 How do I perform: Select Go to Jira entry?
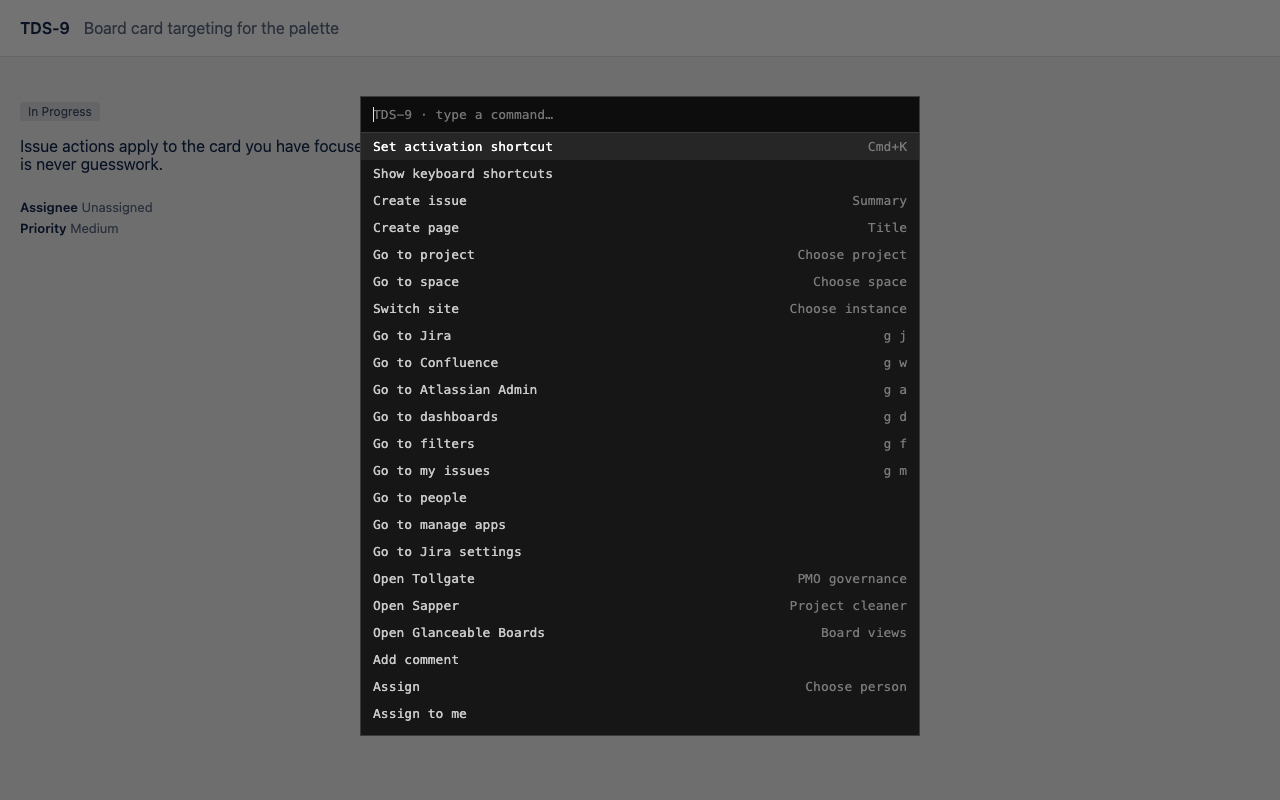click(640, 336)
